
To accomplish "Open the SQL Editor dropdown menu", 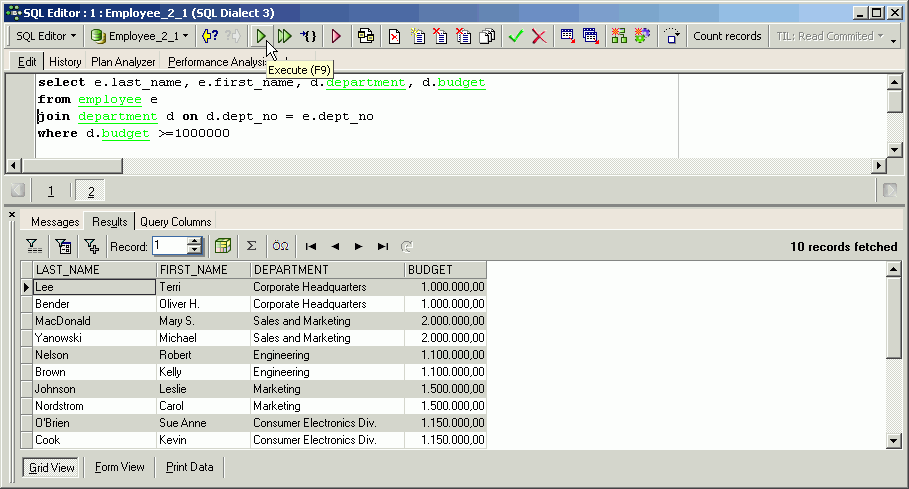I will coord(45,36).
